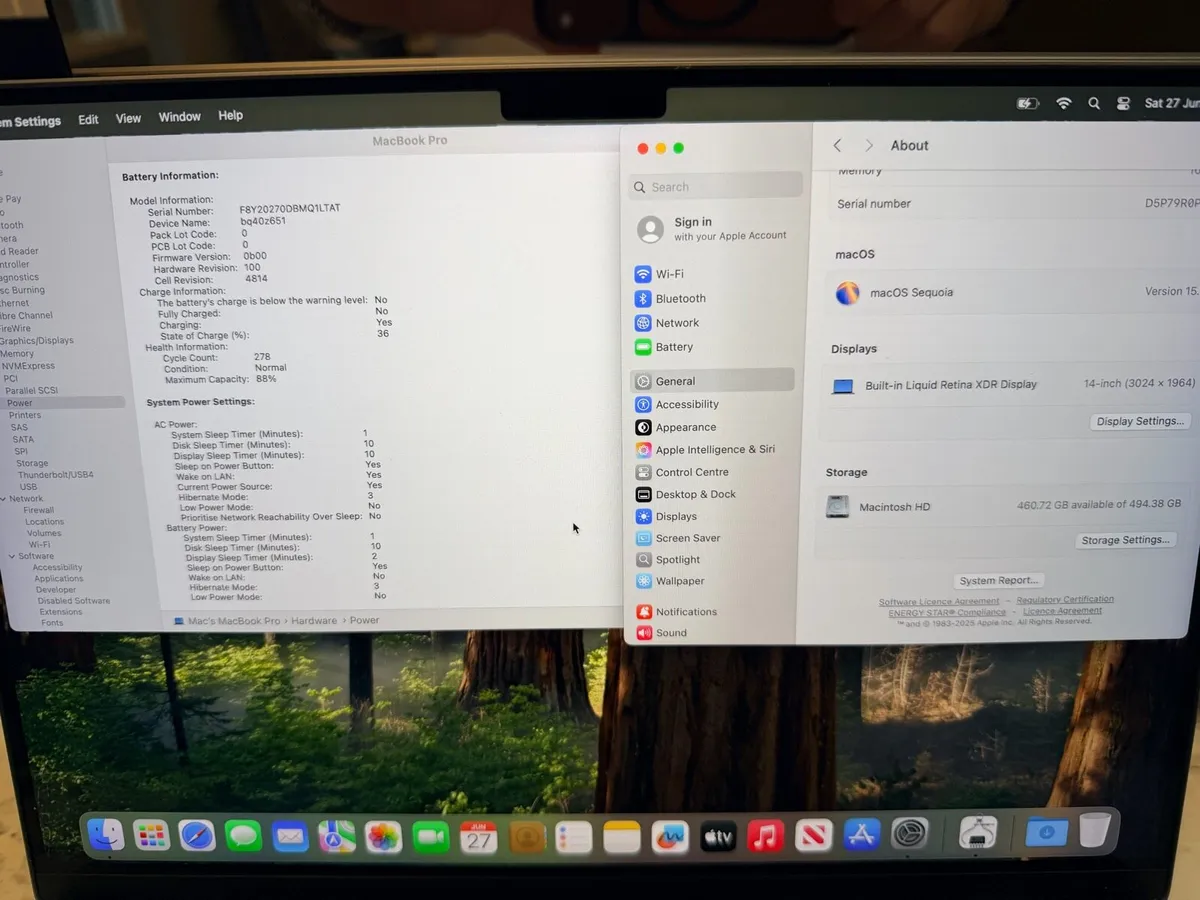Viewport: 1200px width, 900px height.
Task: Open the Downloads folder in the Dock
Action: [1046, 832]
